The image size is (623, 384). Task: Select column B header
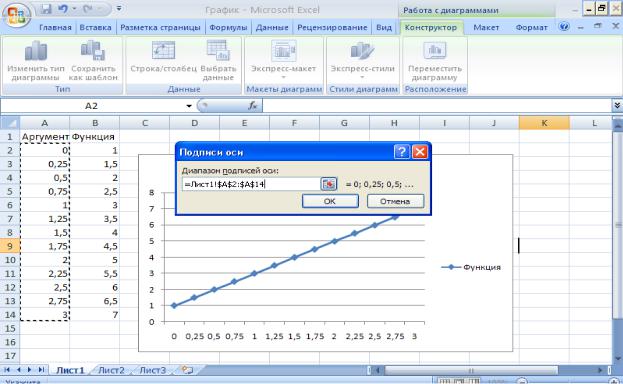tap(95, 123)
